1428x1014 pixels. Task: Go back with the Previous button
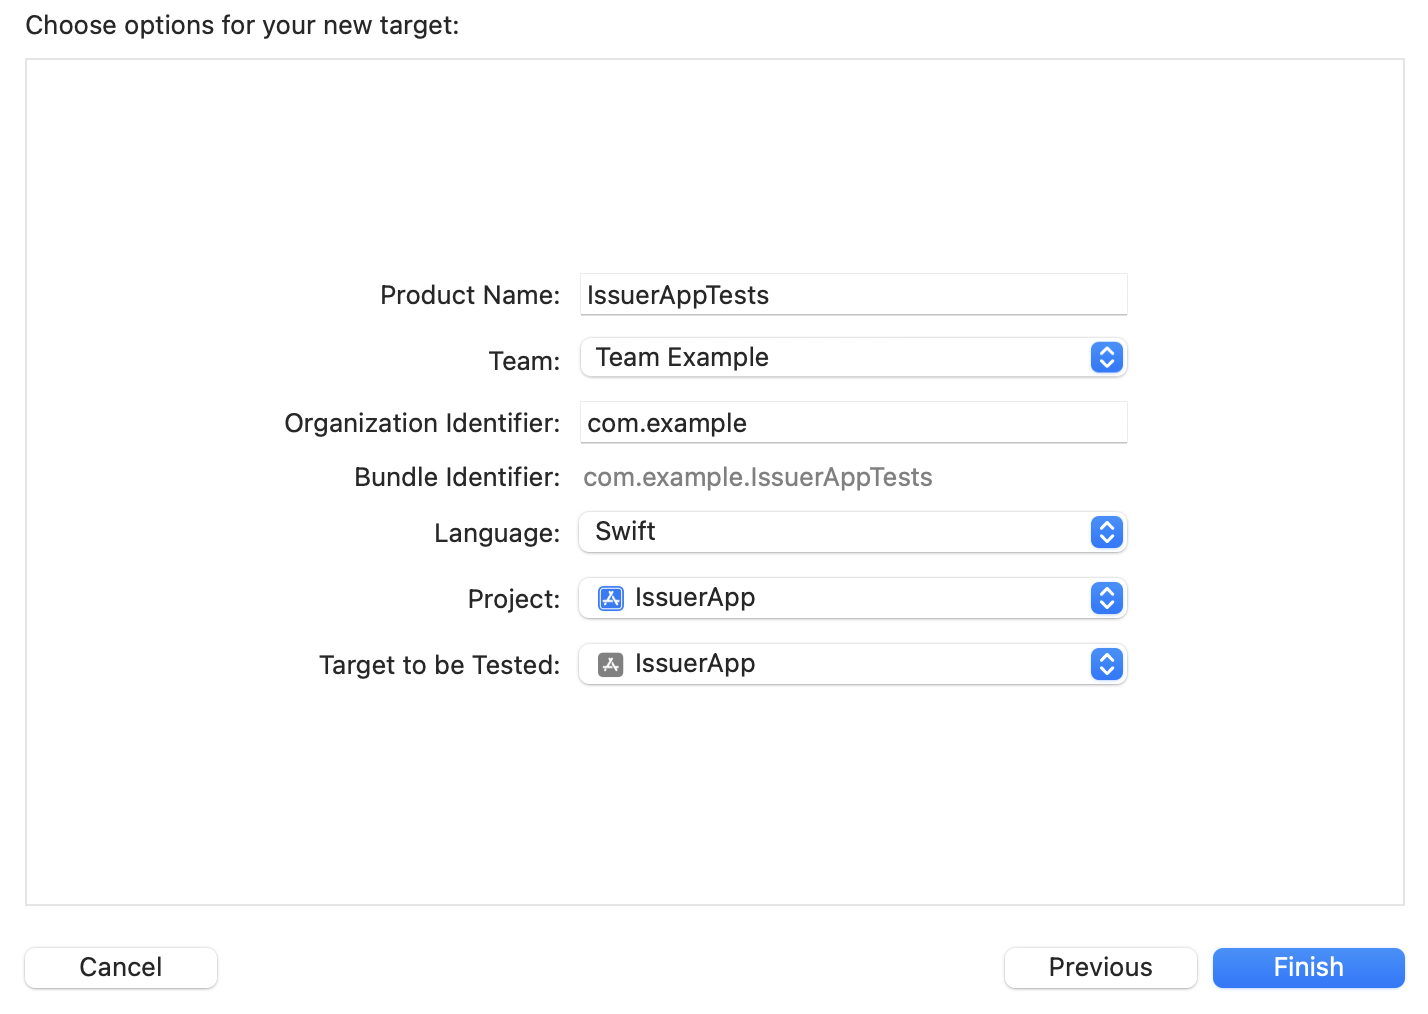pyautogui.click(x=1100, y=967)
